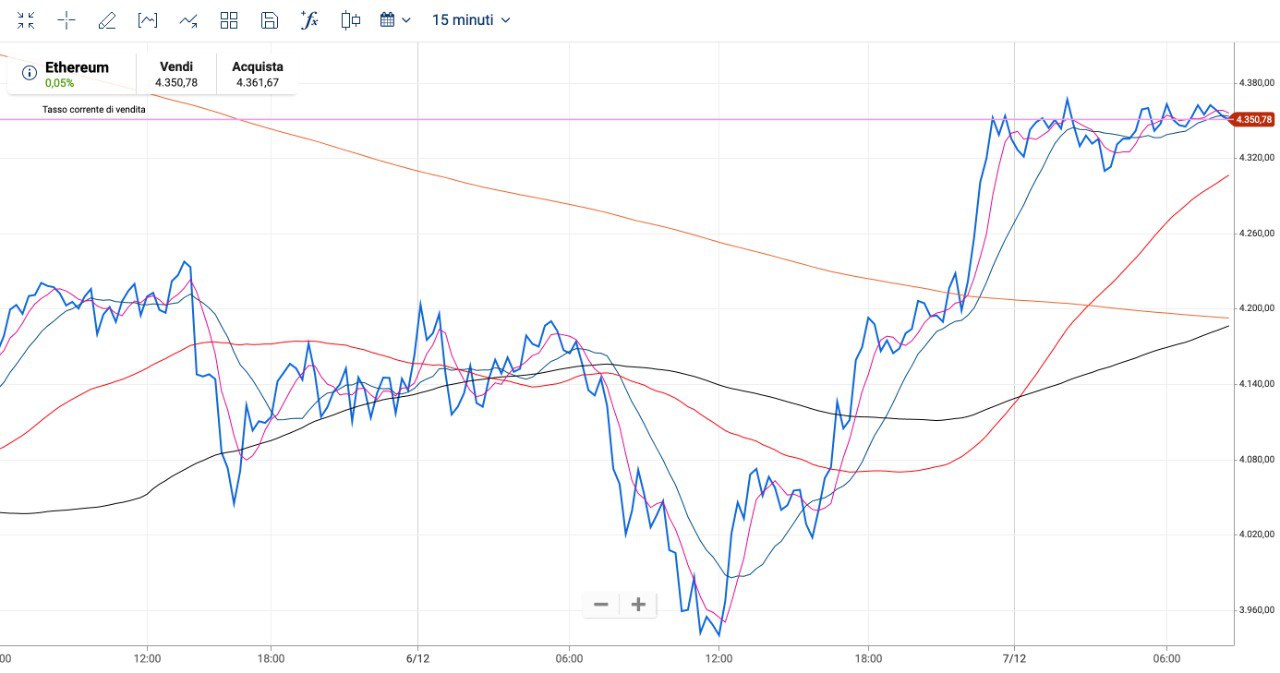Select the crosshair cursor tool
The image size is (1280, 673).
tap(66, 20)
